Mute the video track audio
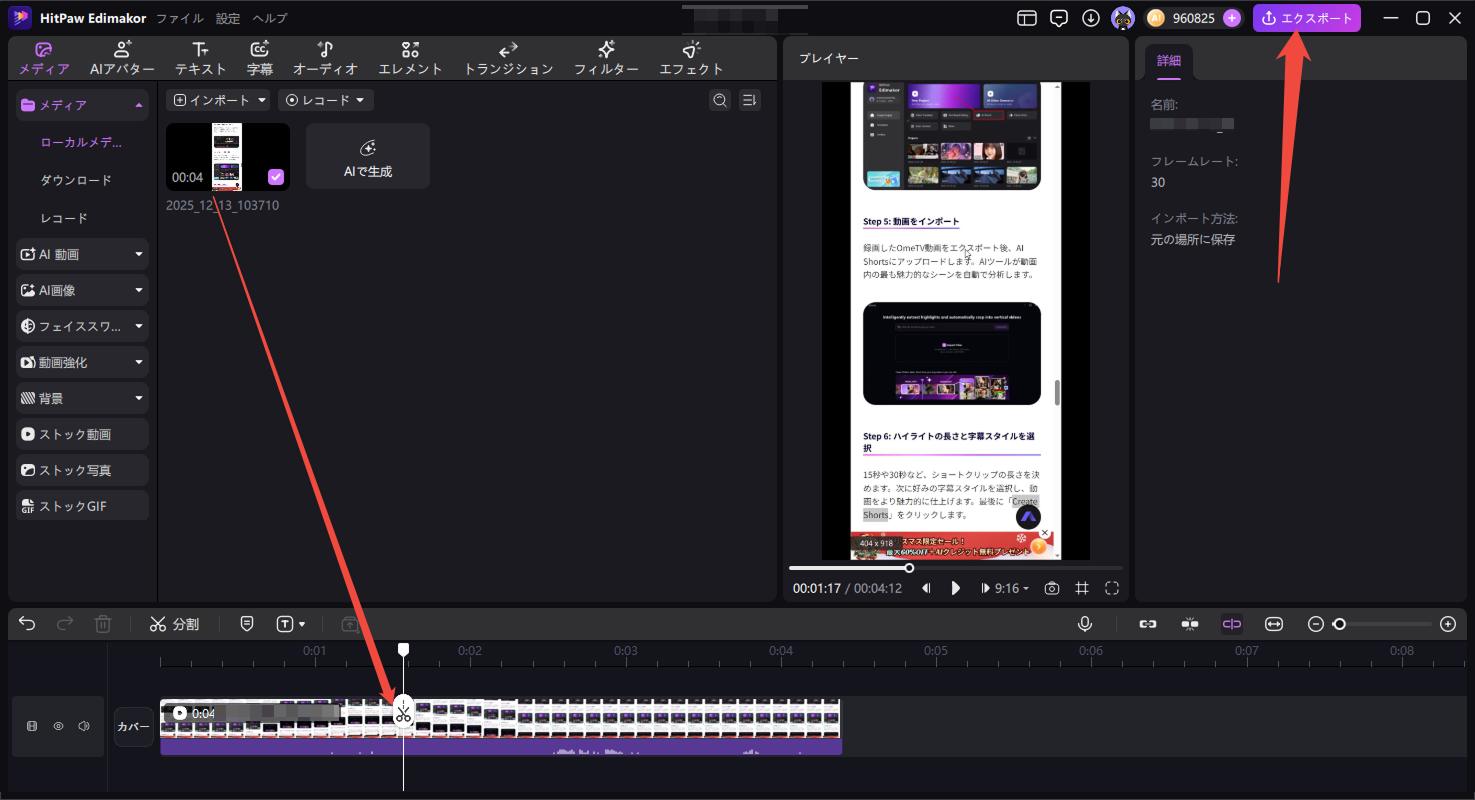Viewport: 1475px width, 800px height. [x=83, y=725]
